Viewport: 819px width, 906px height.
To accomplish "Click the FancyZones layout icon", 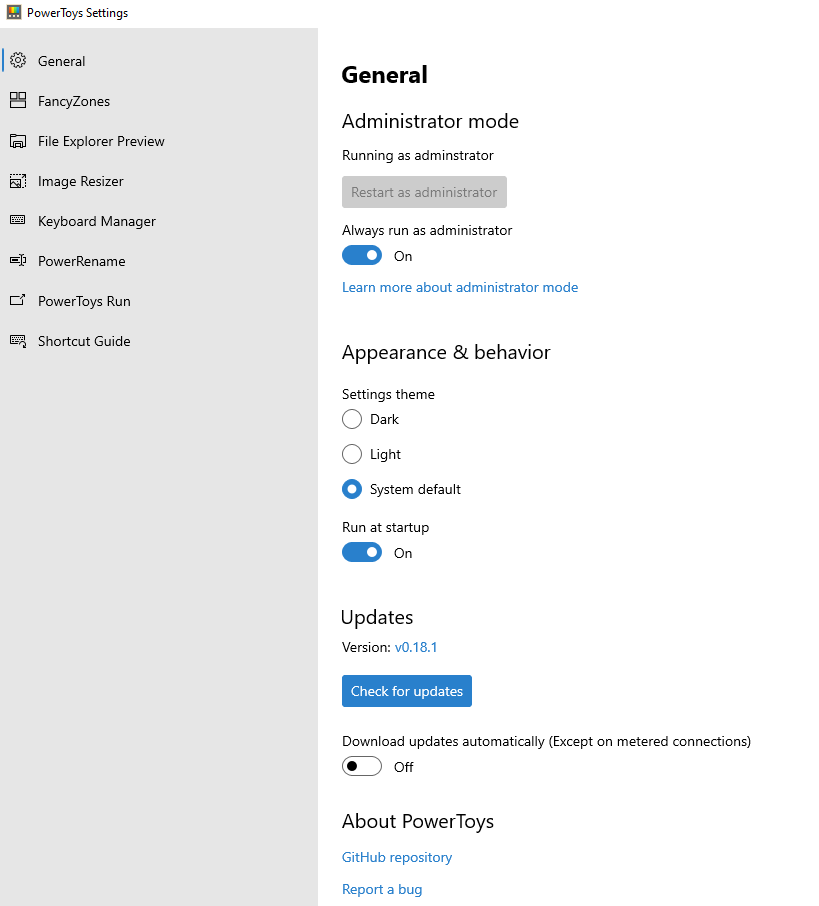I will 18,101.
